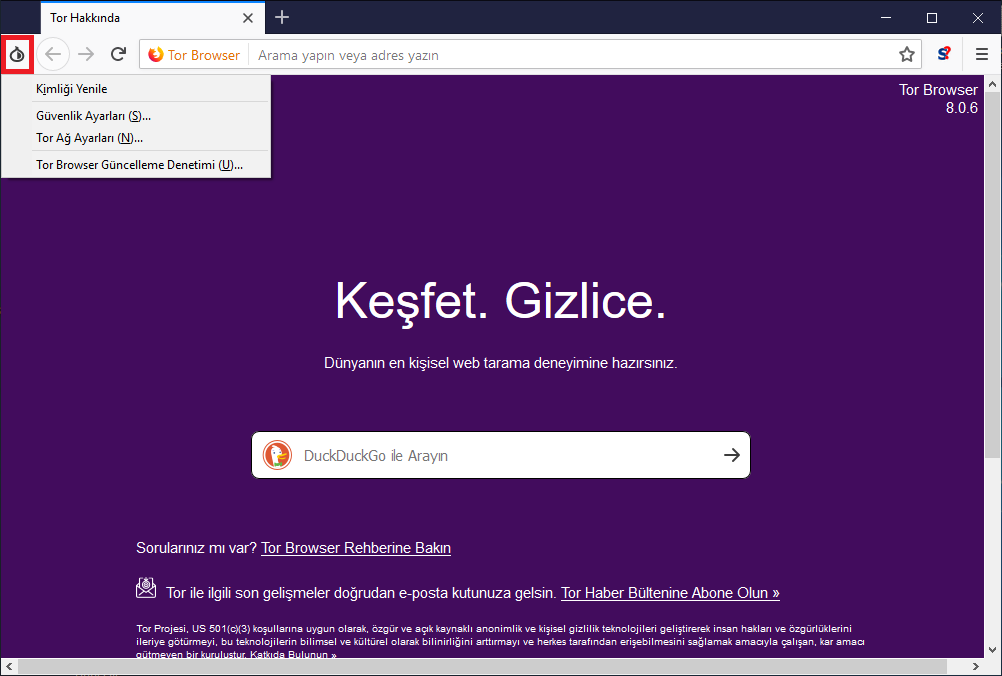Click the Tor Browser 8.0.6 version text
Viewport: 1002px width, 676px height.
[938, 98]
